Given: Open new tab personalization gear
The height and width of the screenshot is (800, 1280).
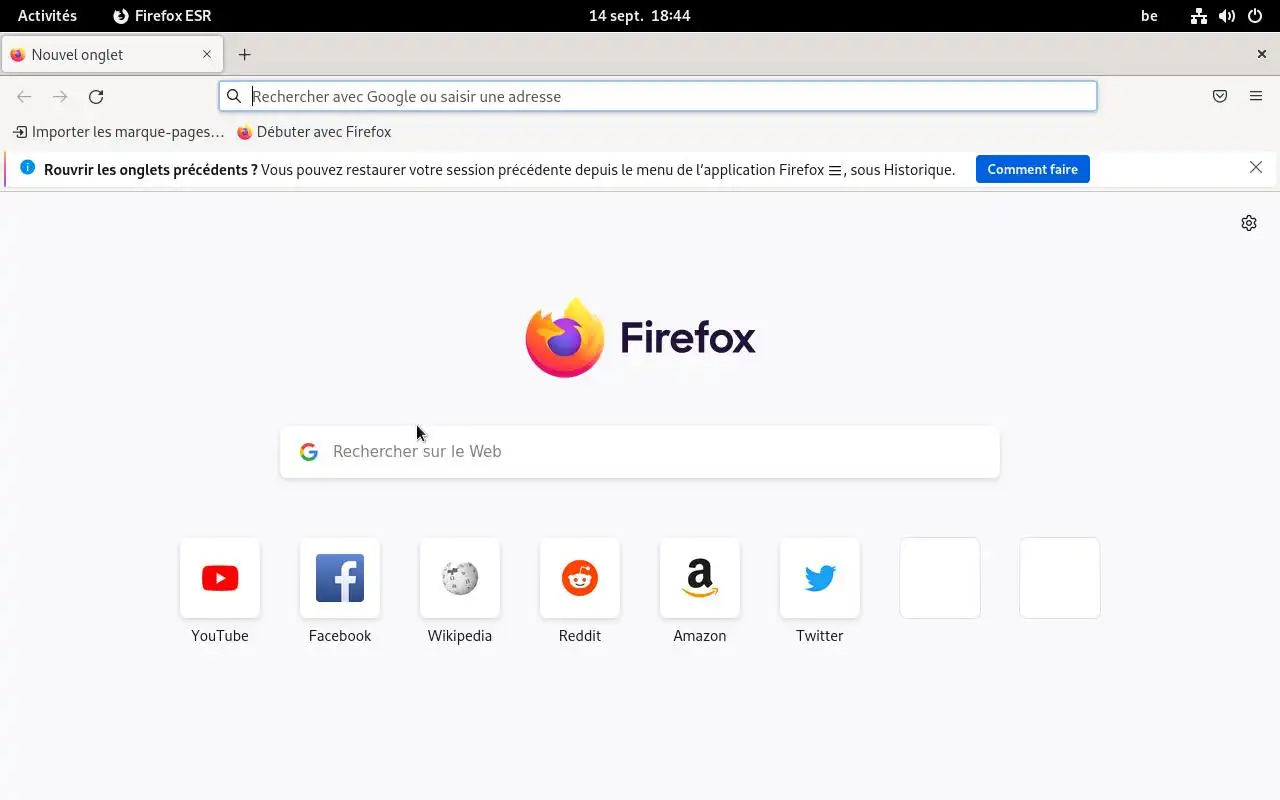Looking at the screenshot, I should (1249, 223).
